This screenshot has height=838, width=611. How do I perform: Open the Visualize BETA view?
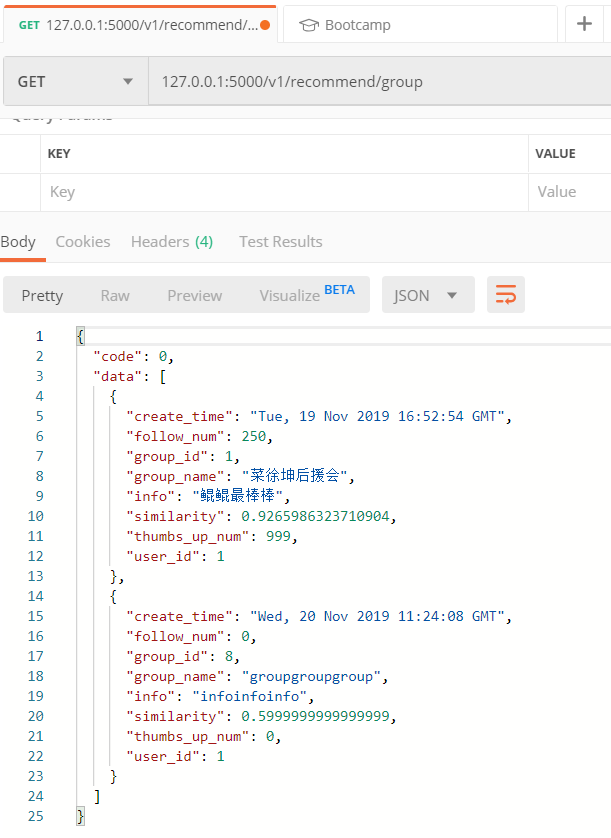point(306,295)
